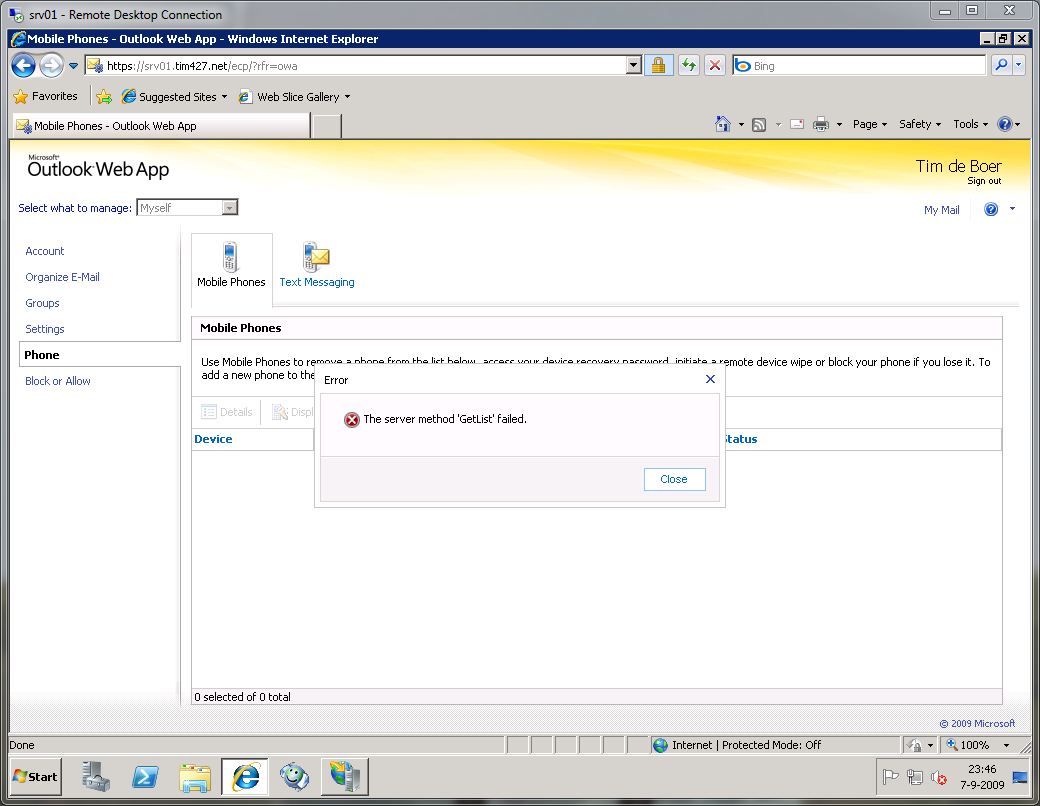Open the Safety menu
1040x806 pixels.
pyautogui.click(x=920, y=124)
